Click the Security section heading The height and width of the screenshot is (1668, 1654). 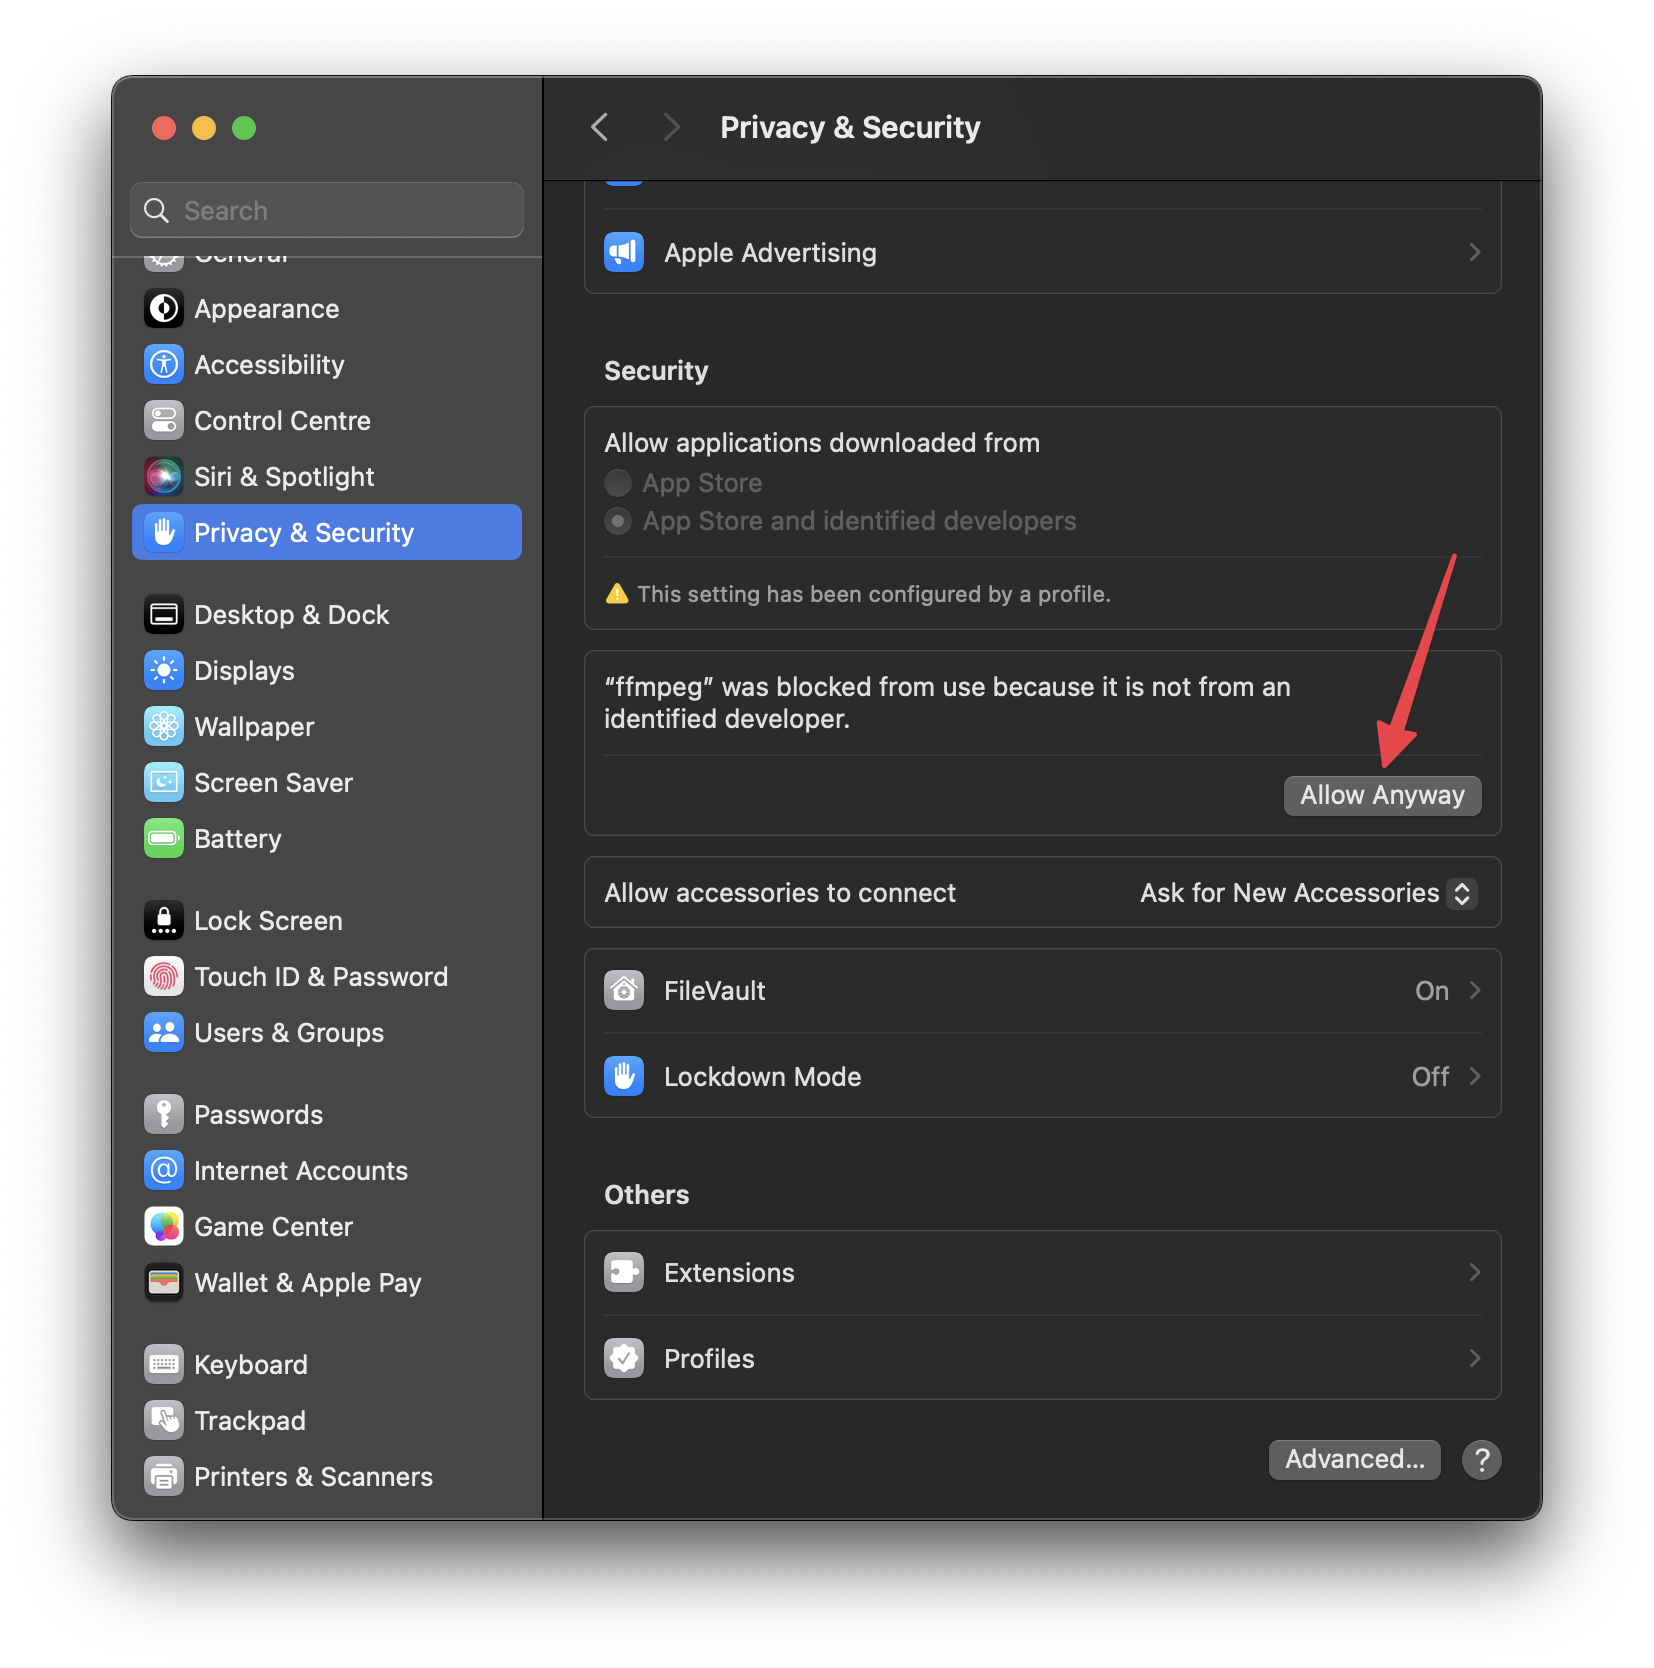[656, 371]
